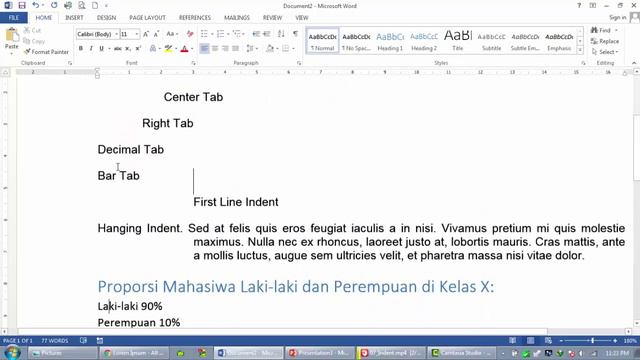Clear all formatting from selection
This screenshot has height=360, width=640.
[x=190, y=34]
